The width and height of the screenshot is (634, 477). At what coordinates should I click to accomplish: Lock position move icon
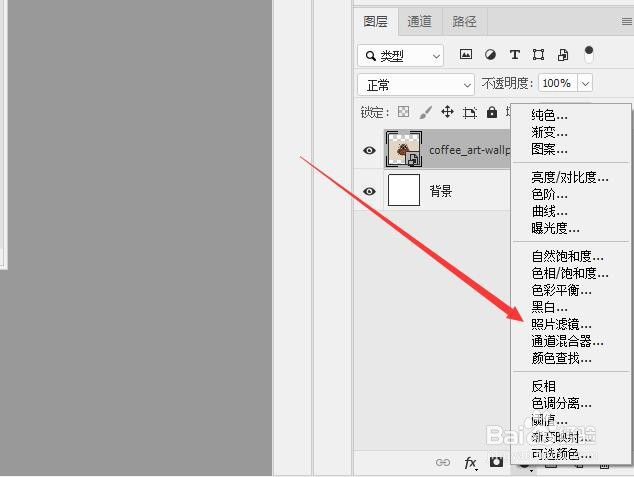(447, 112)
